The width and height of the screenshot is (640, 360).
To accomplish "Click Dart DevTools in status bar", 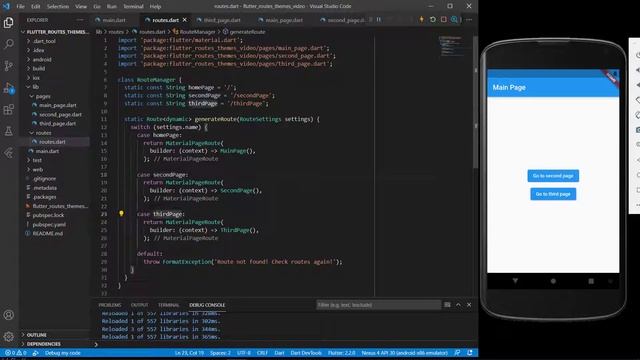I will point(306,353).
